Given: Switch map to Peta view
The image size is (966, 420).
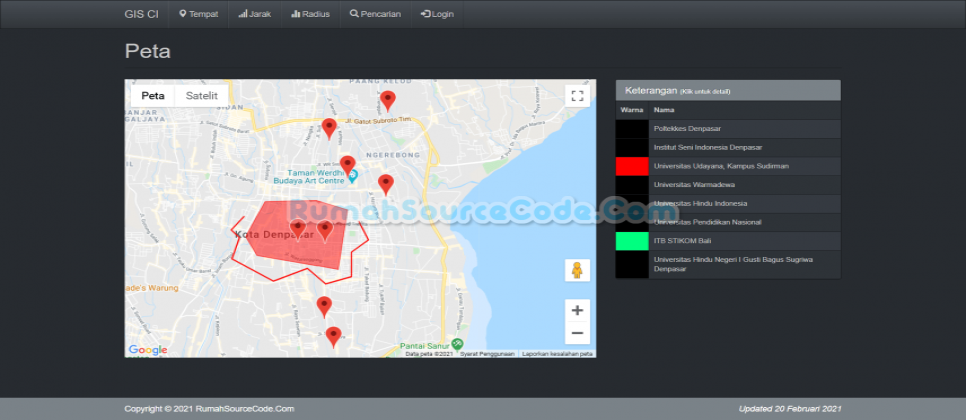Looking at the screenshot, I should point(153,95).
